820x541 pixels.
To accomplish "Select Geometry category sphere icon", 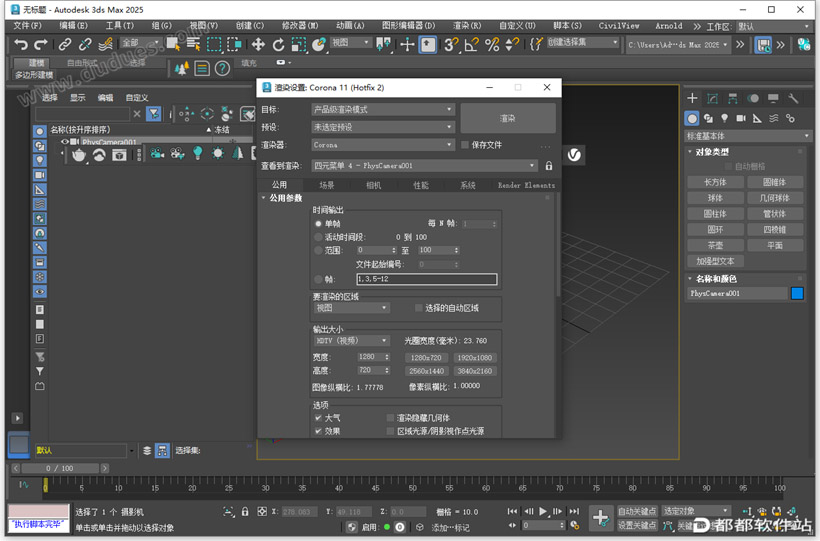I will 692,118.
